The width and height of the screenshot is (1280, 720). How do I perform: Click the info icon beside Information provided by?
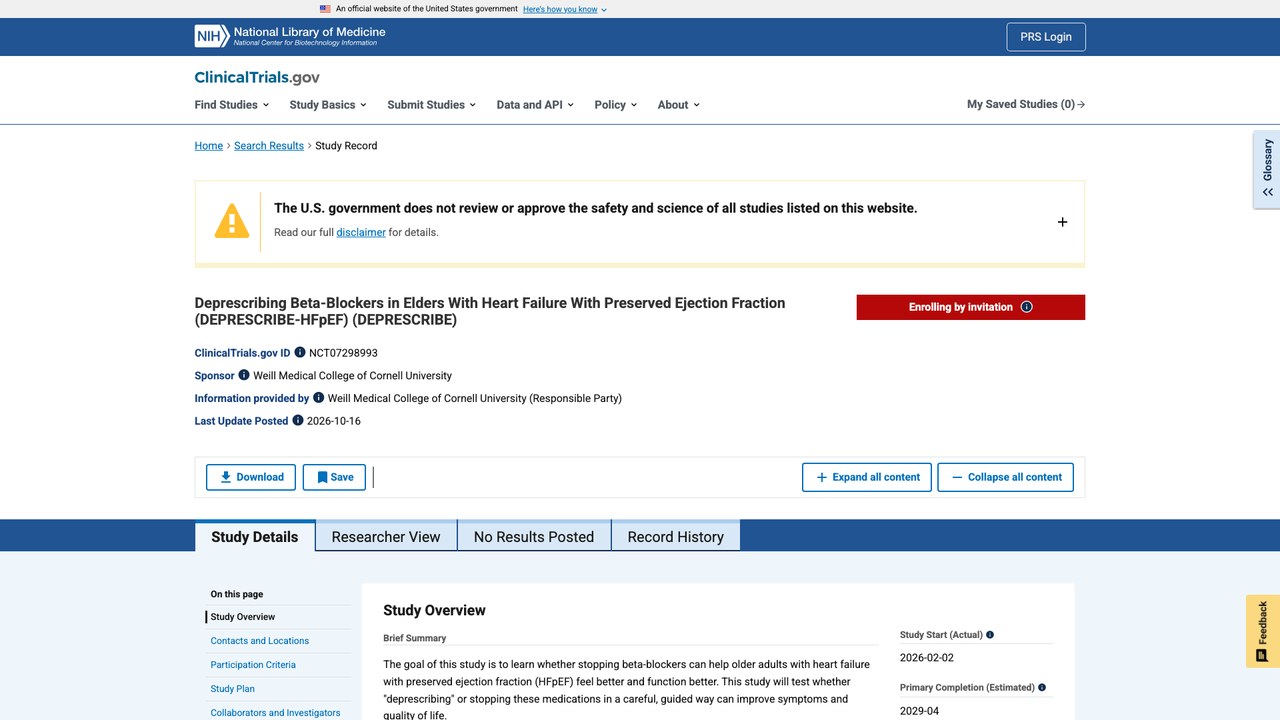(319, 397)
